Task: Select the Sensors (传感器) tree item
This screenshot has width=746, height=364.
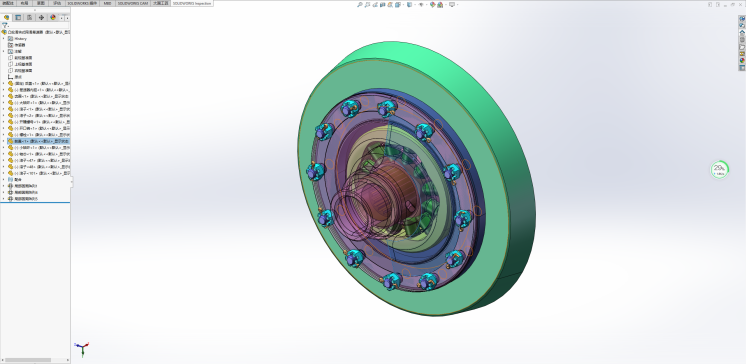Action: pyautogui.click(x=17, y=45)
